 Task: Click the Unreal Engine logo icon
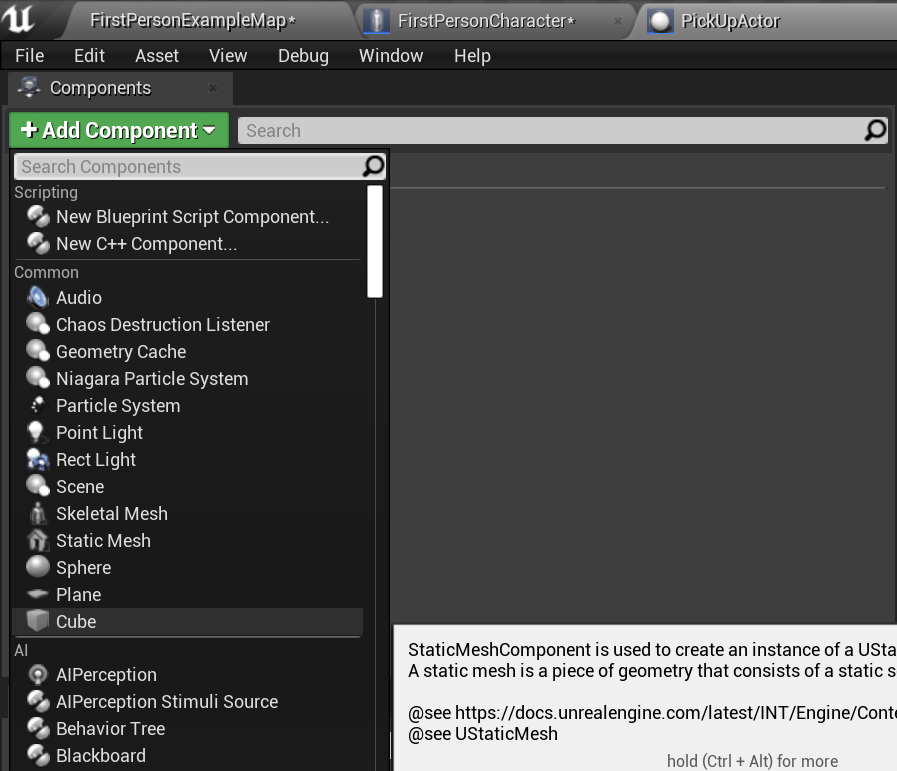click(x=18, y=19)
